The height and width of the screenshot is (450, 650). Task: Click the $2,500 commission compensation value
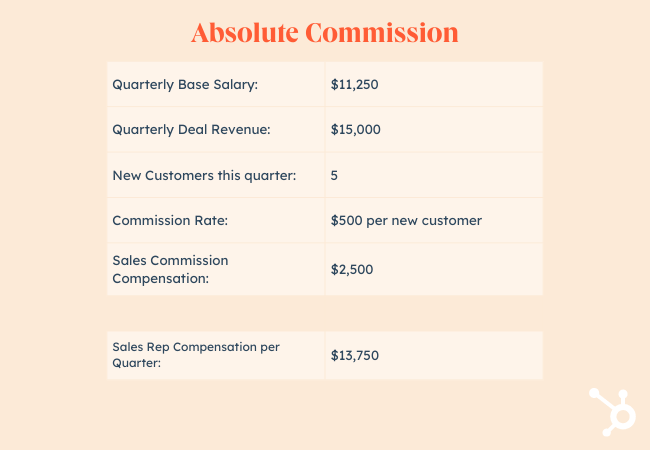pyautogui.click(x=351, y=269)
